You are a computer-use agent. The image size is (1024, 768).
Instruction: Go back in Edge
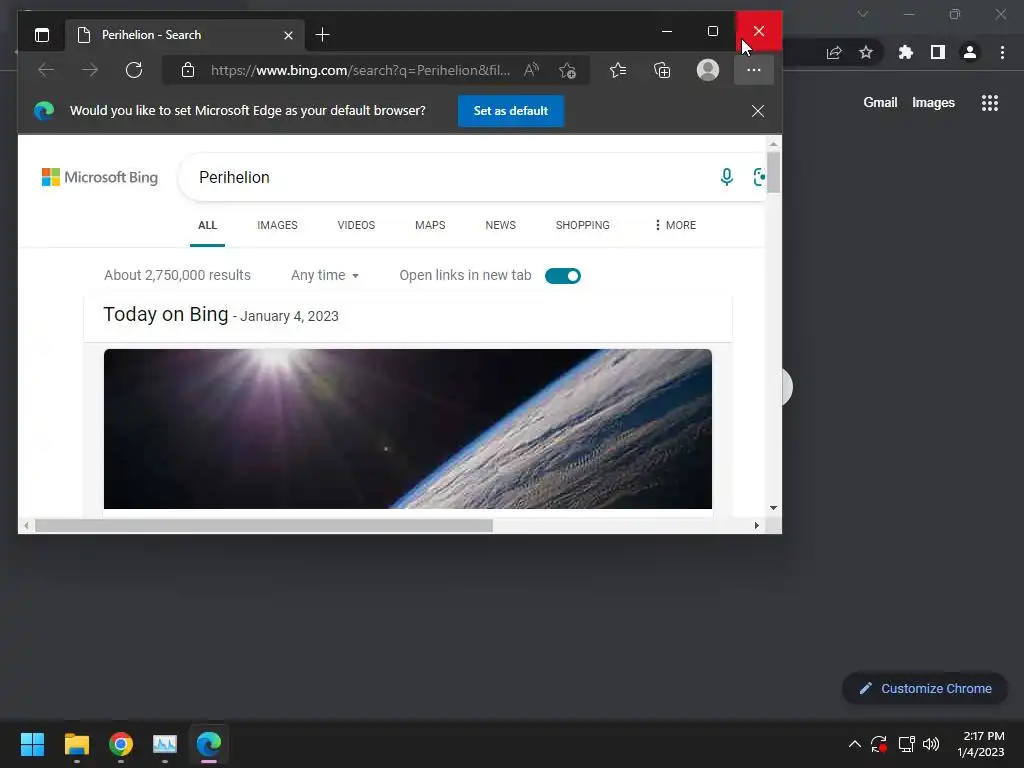46,70
